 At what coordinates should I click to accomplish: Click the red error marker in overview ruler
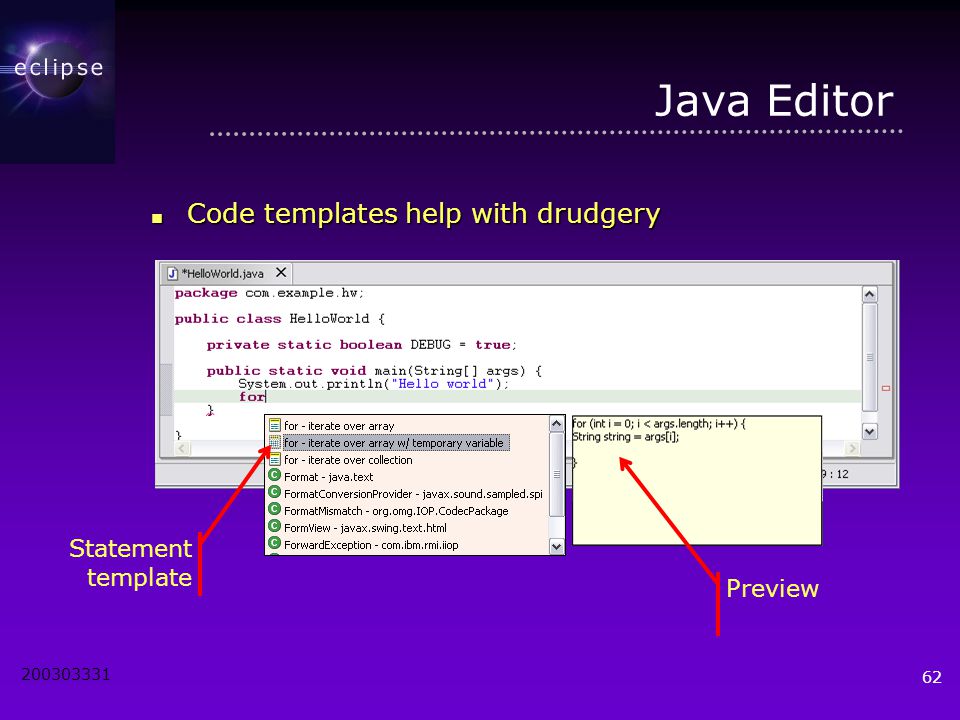[x=885, y=388]
